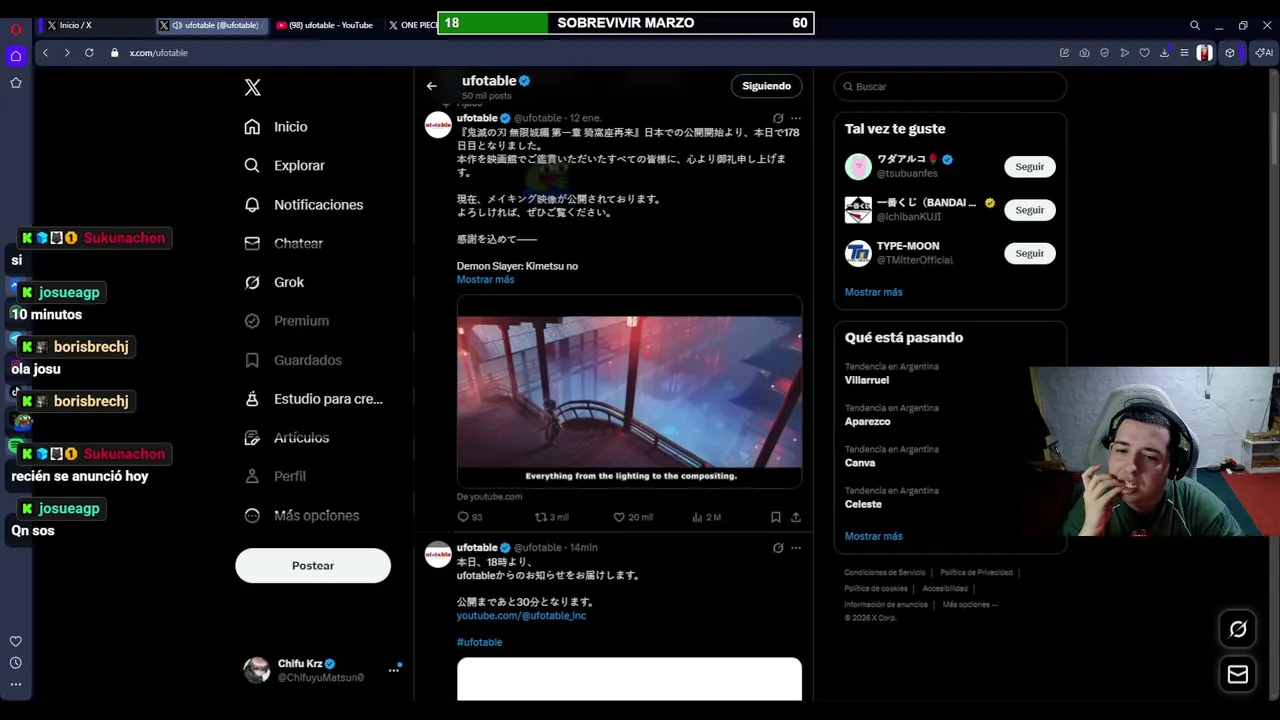Switch to the ONE PIECE tab
The height and width of the screenshot is (720, 1280).
412,25
